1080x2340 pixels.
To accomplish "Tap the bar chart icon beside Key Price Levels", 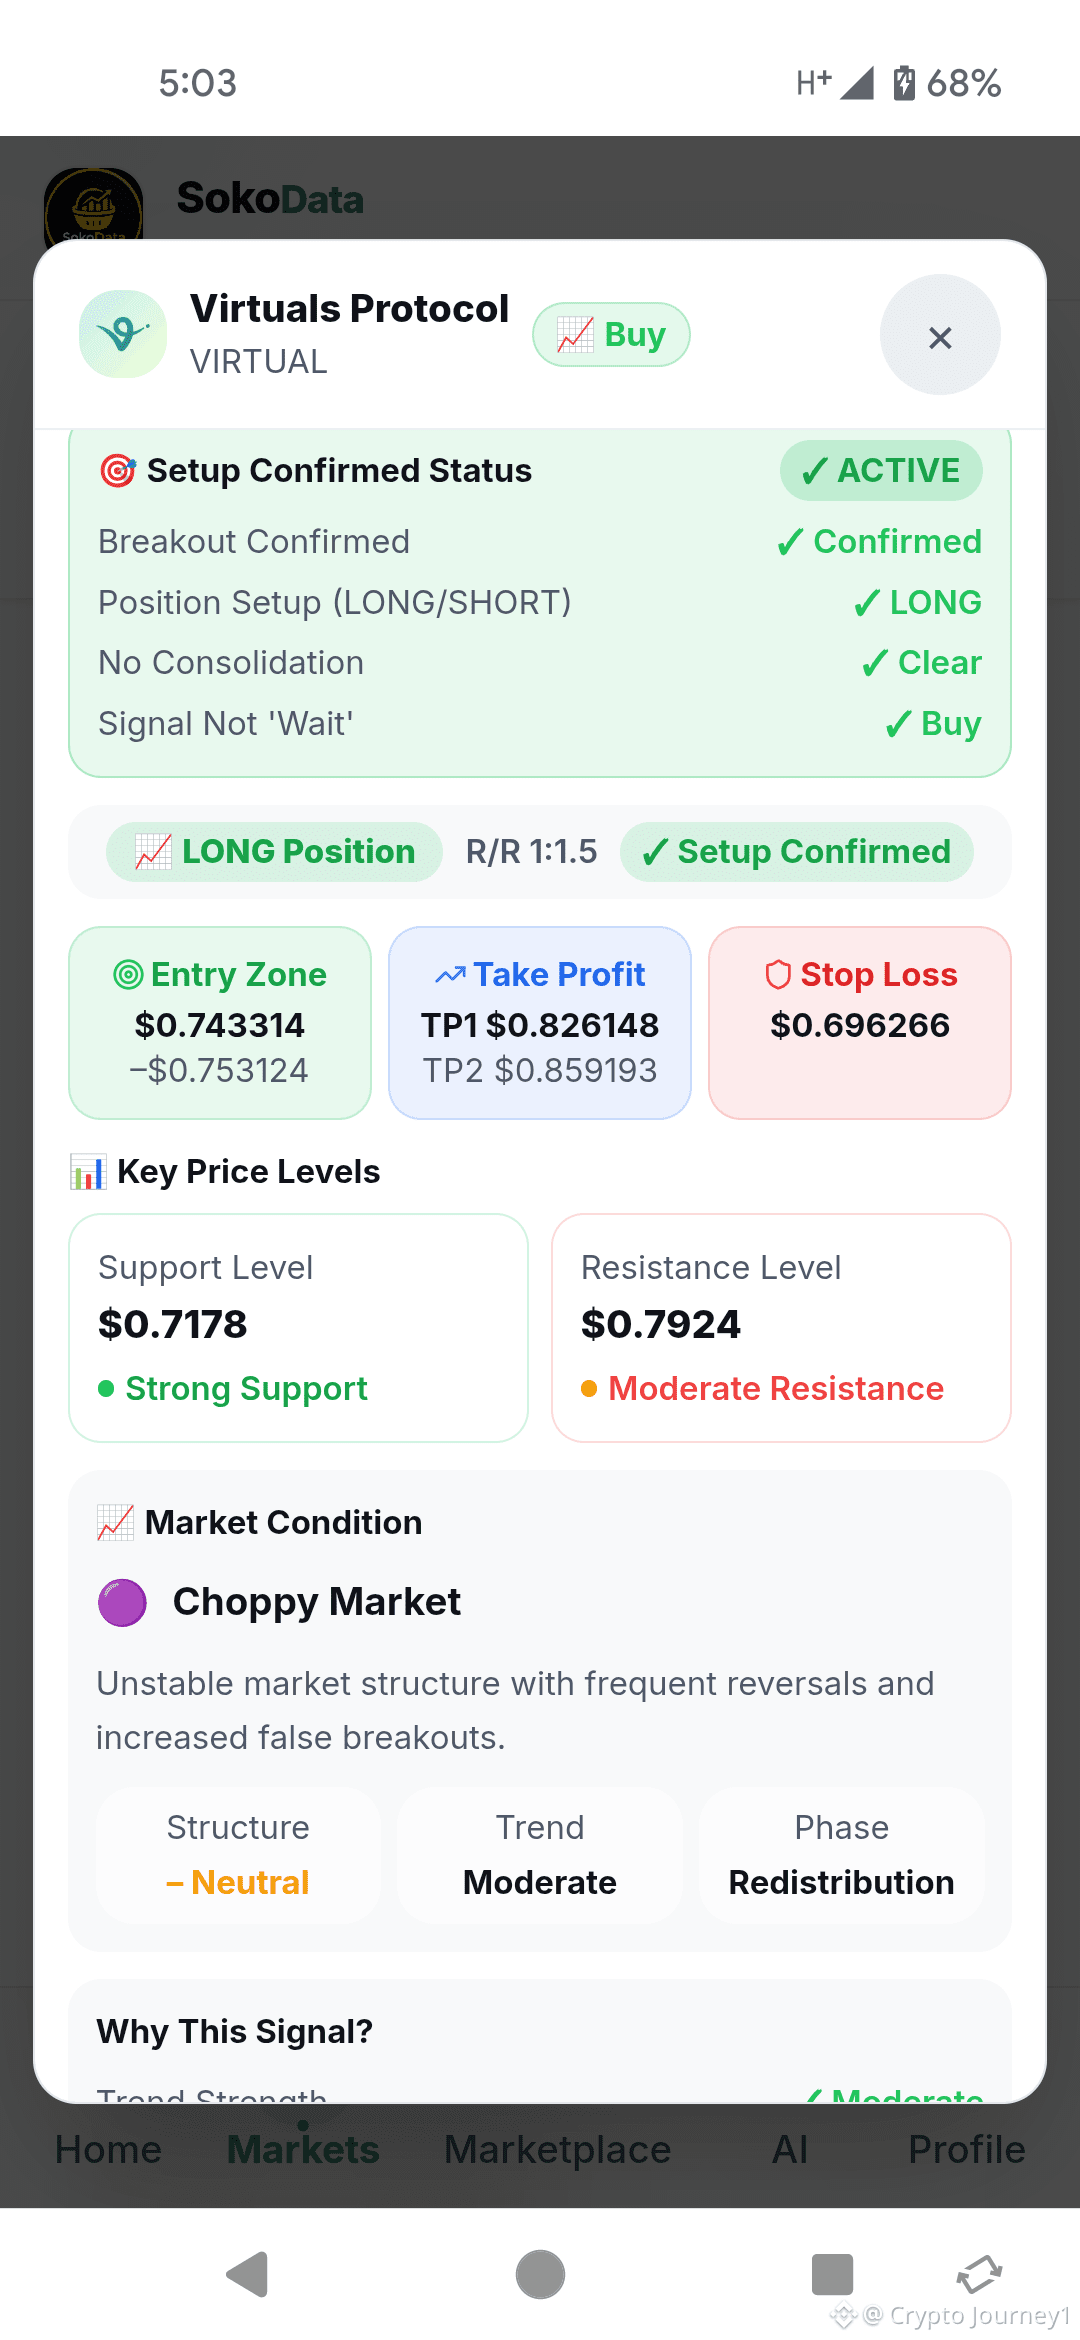I will click(x=88, y=1172).
